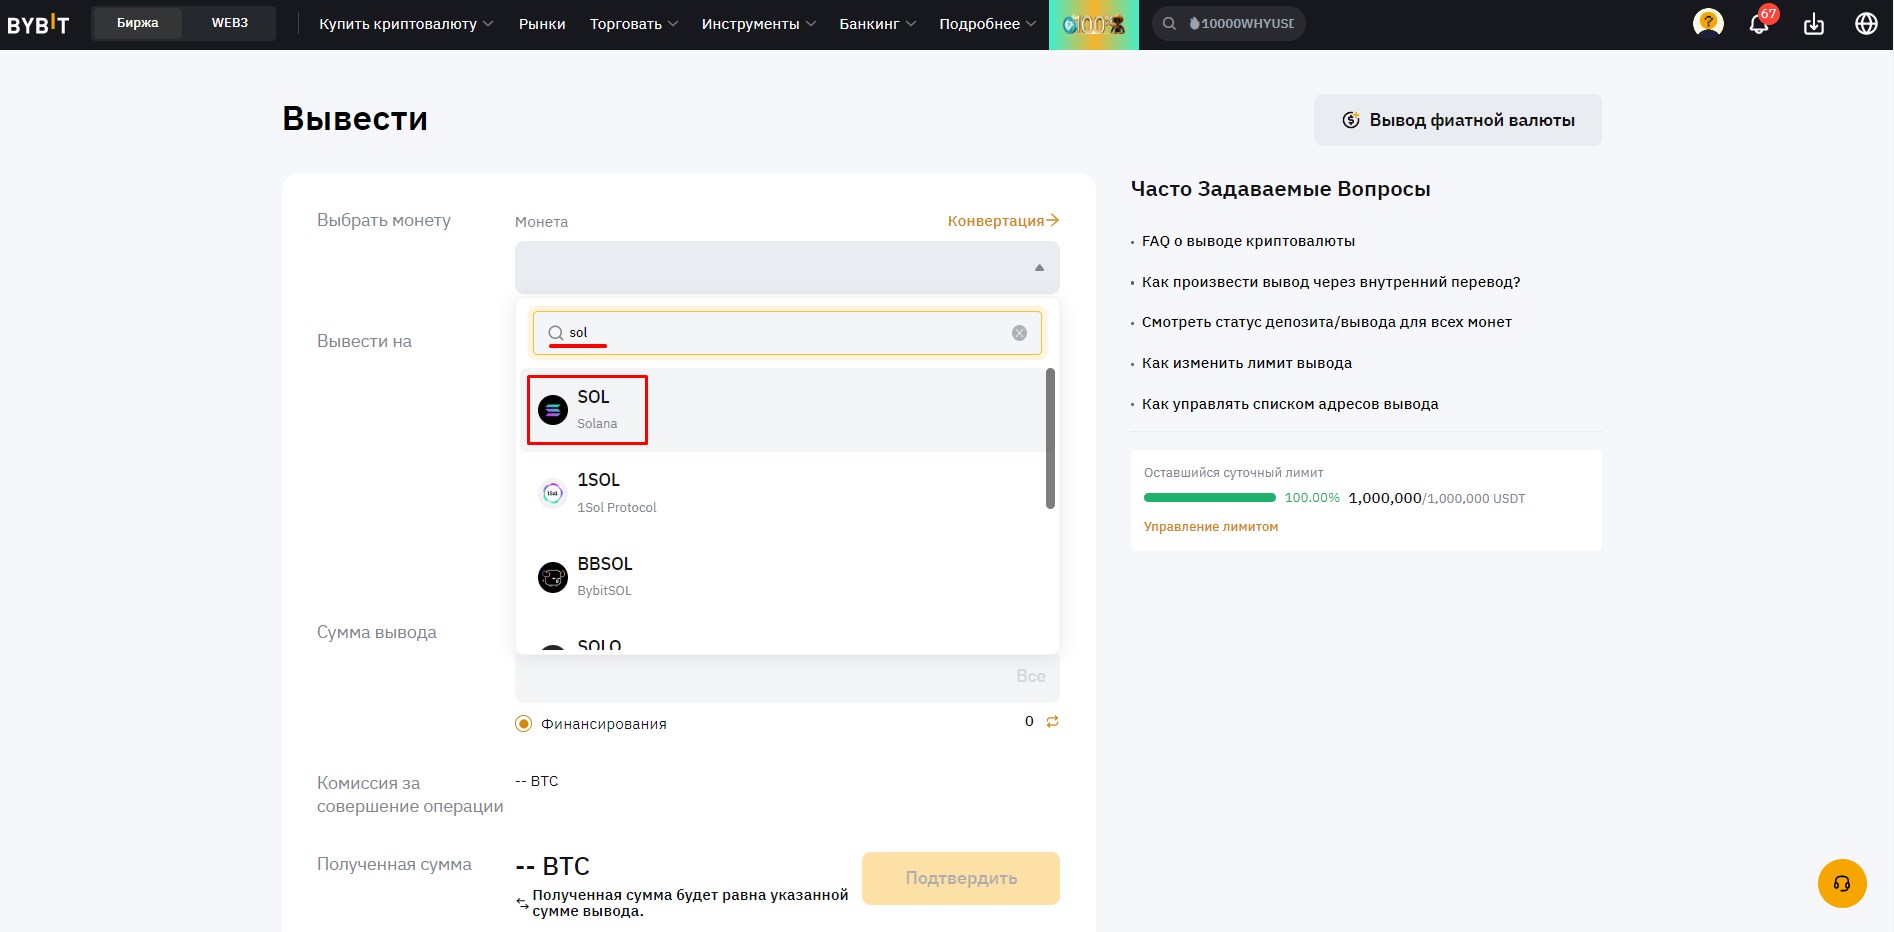Click the Все amount button

(x=1031, y=676)
